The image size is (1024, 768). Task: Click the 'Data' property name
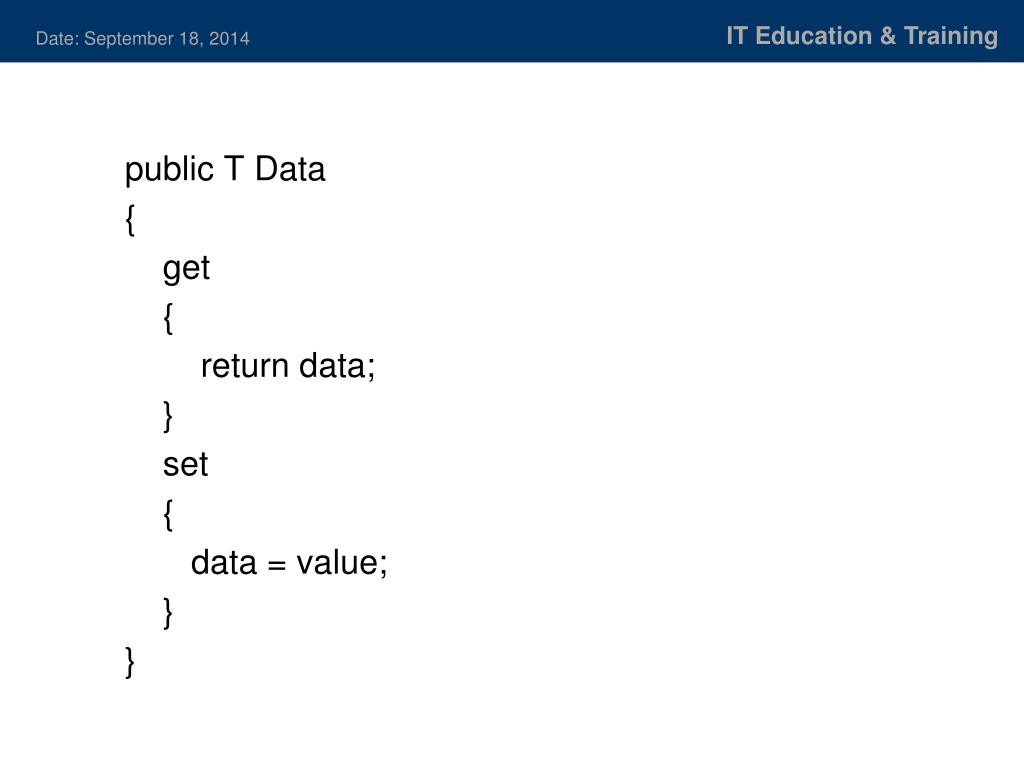(x=290, y=169)
